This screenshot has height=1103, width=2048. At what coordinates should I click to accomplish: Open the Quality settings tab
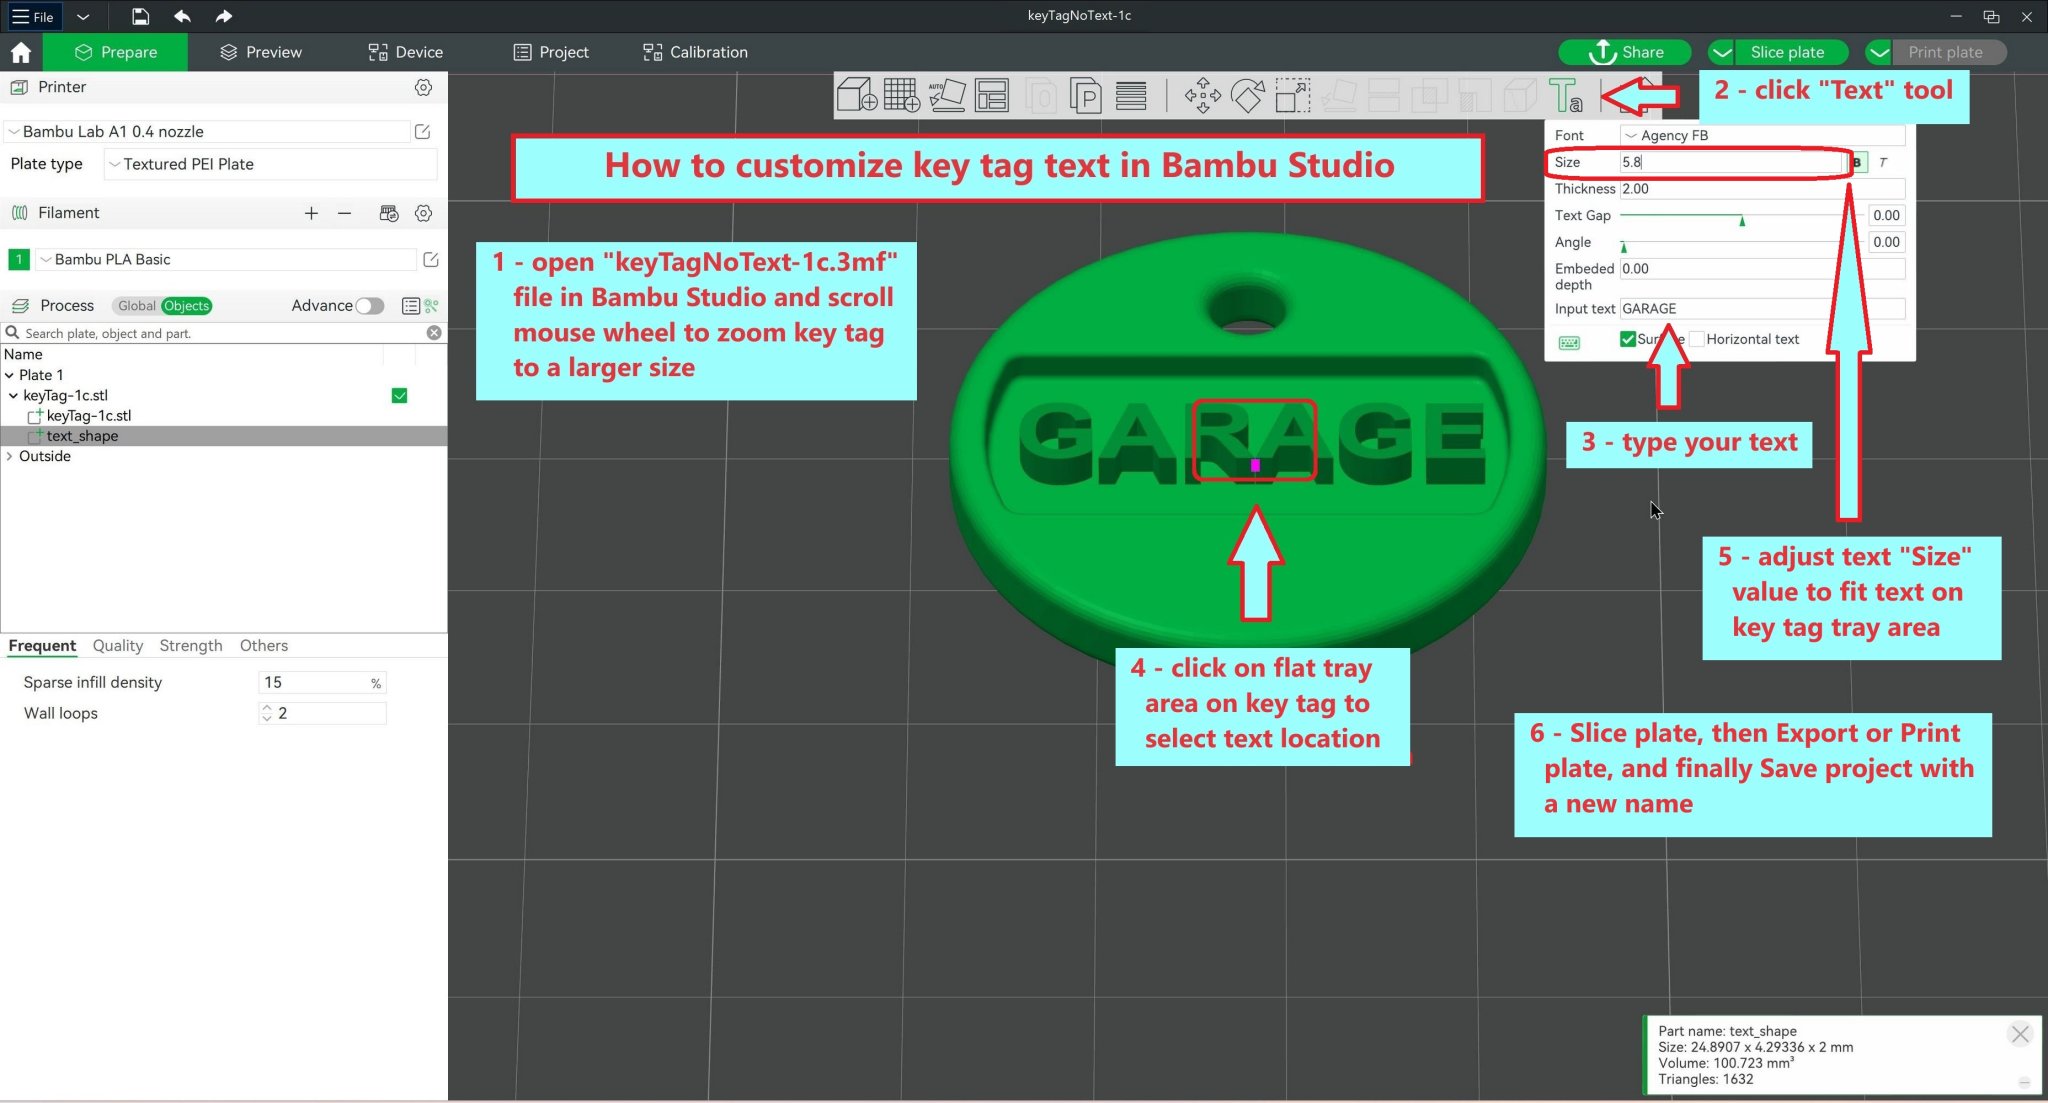point(117,646)
